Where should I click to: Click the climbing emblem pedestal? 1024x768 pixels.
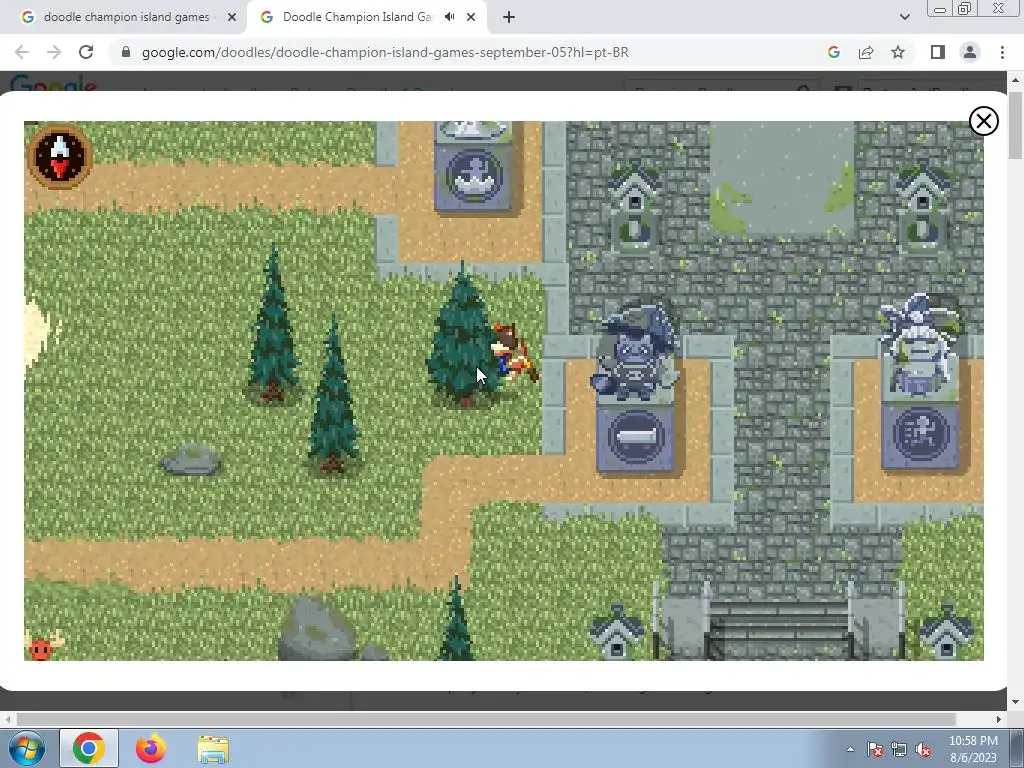tap(920, 435)
